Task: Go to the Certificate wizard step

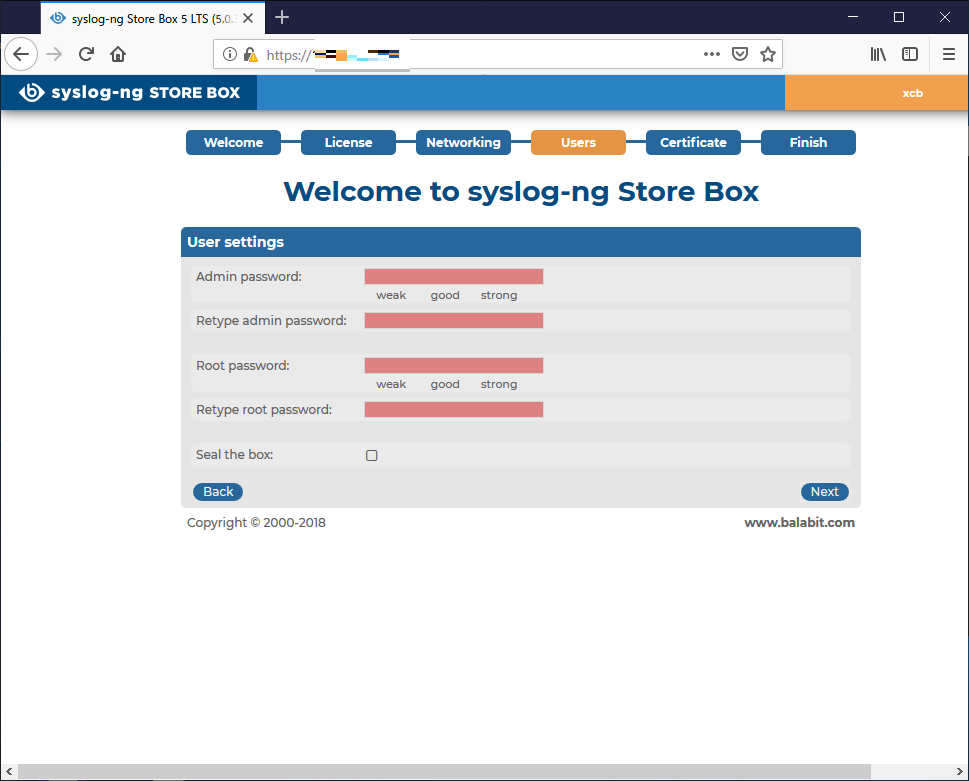Action: click(693, 143)
